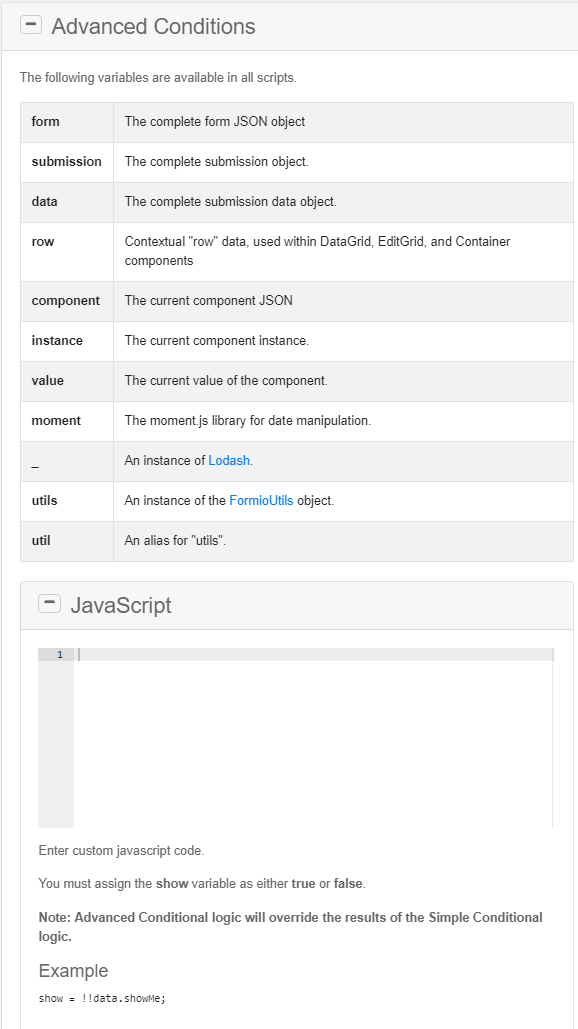Select the 'component' variable table row
This screenshot has height=1029, width=578.
(x=290, y=301)
